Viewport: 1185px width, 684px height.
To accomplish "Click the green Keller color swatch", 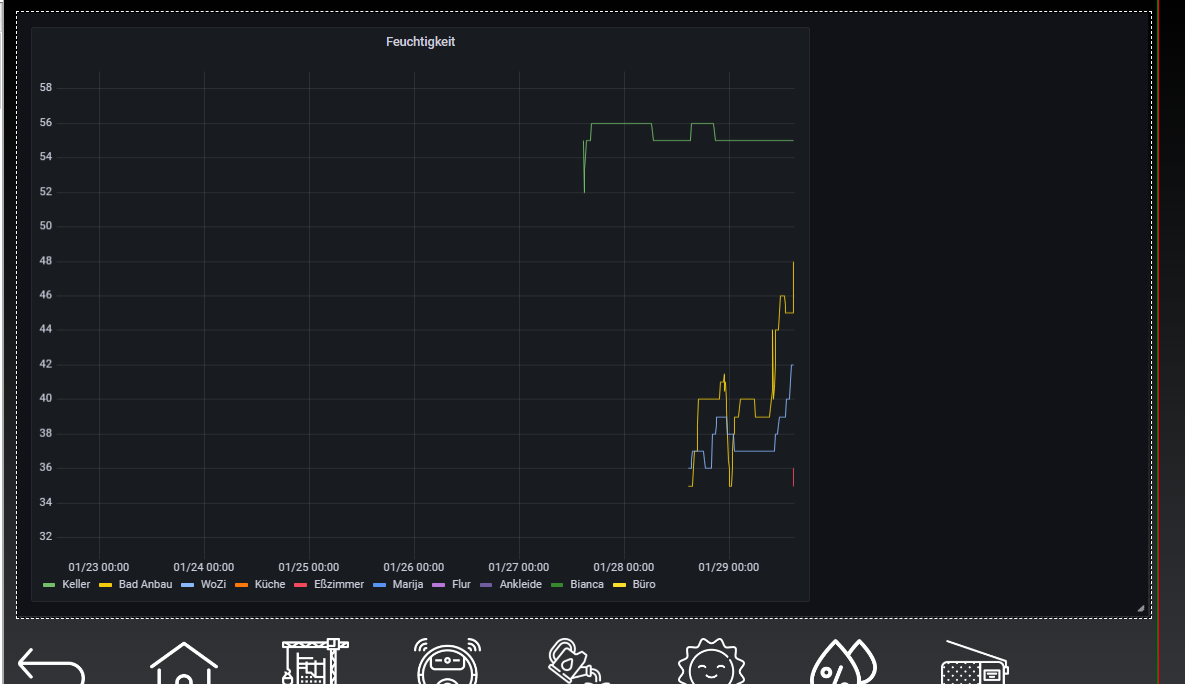I will 49,586.
